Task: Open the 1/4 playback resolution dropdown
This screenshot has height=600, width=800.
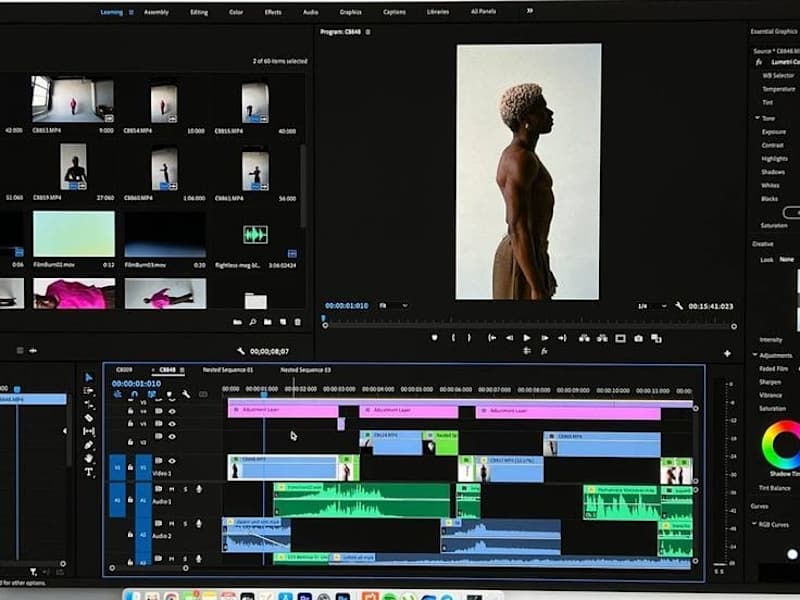Action: [x=652, y=306]
